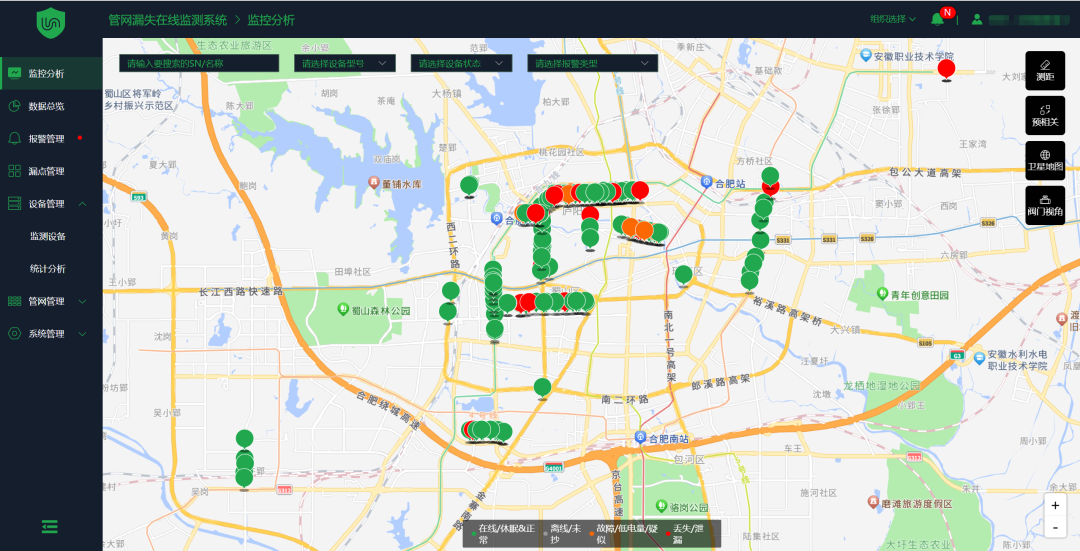1080x551 pixels.
Task: Open the 请选择设备型号 device model dropdown
Action: coord(345,63)
